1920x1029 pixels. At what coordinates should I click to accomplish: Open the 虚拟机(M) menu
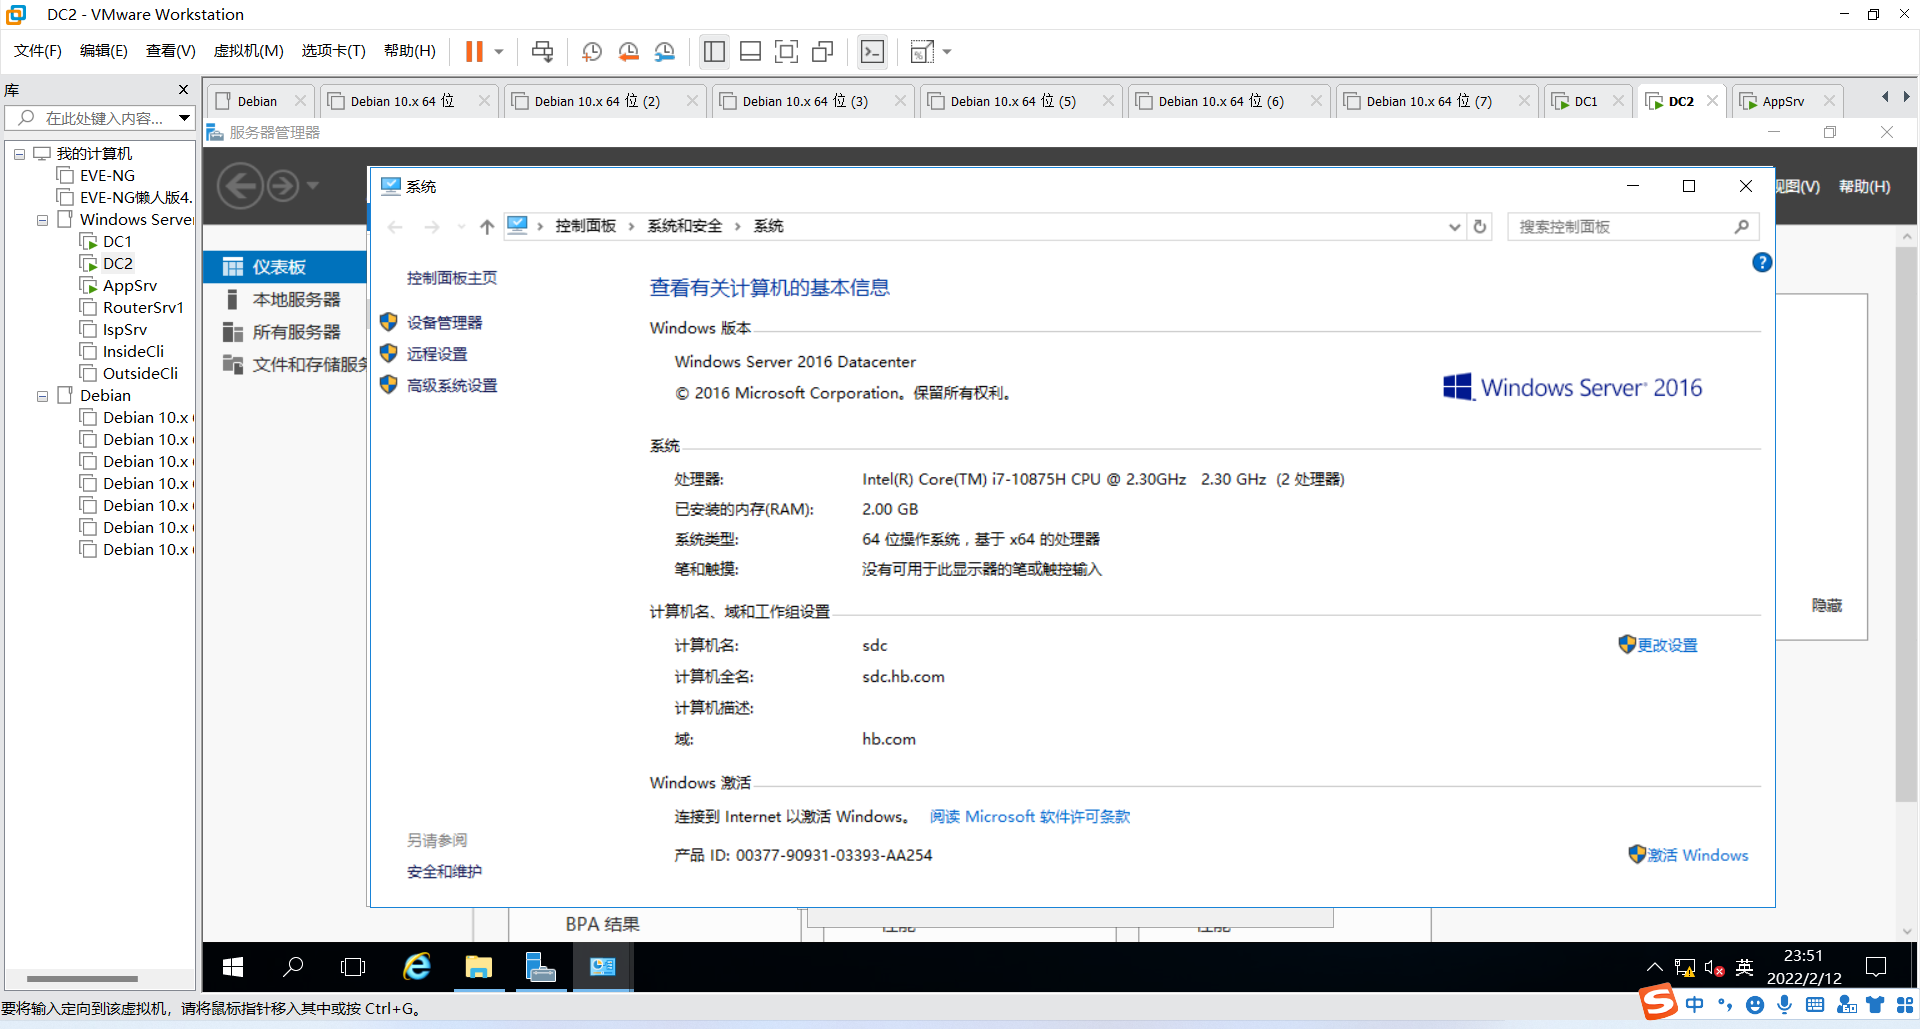(248, 51)
